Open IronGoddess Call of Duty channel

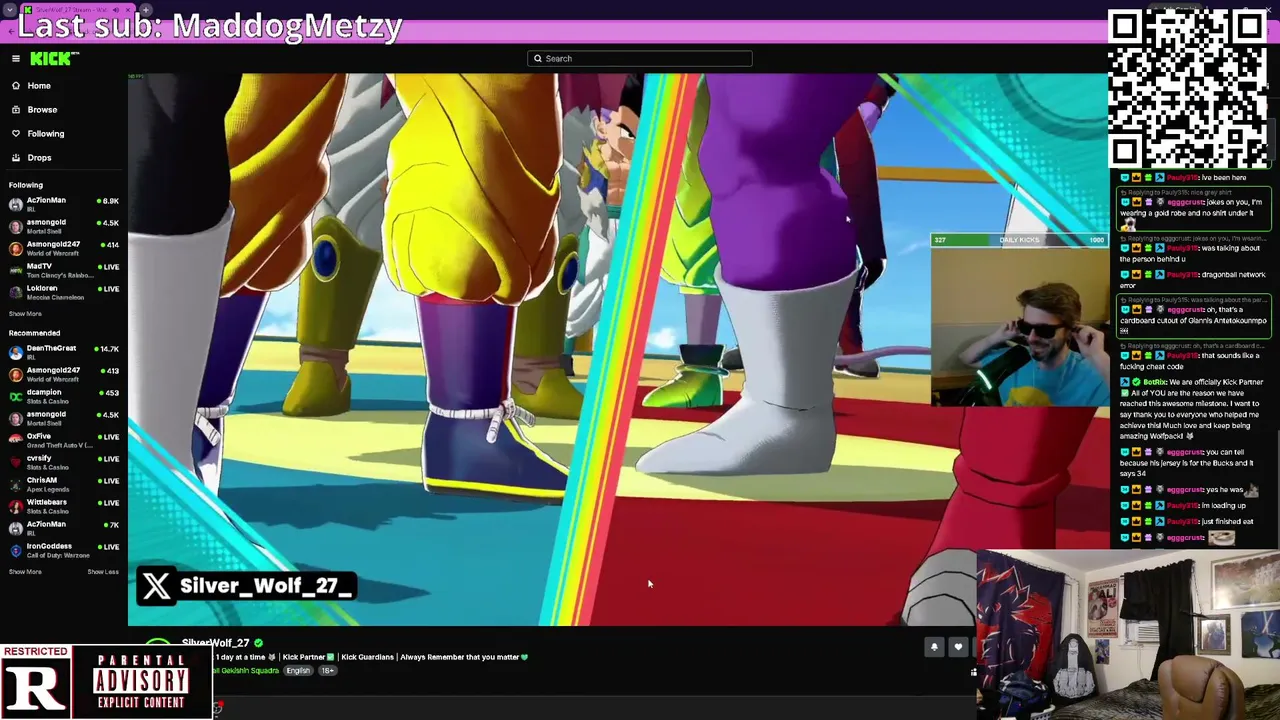pyautogui.click(x=64, y=550)
